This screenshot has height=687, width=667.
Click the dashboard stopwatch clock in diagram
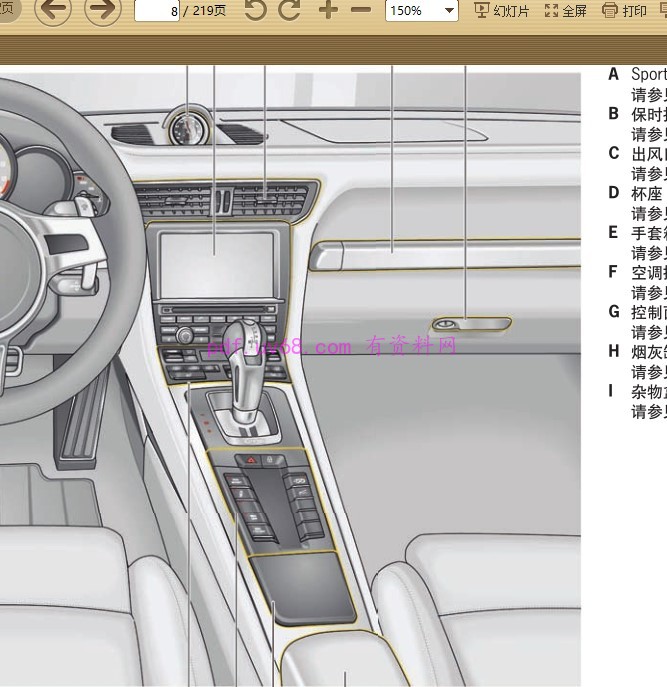point(187,127)
